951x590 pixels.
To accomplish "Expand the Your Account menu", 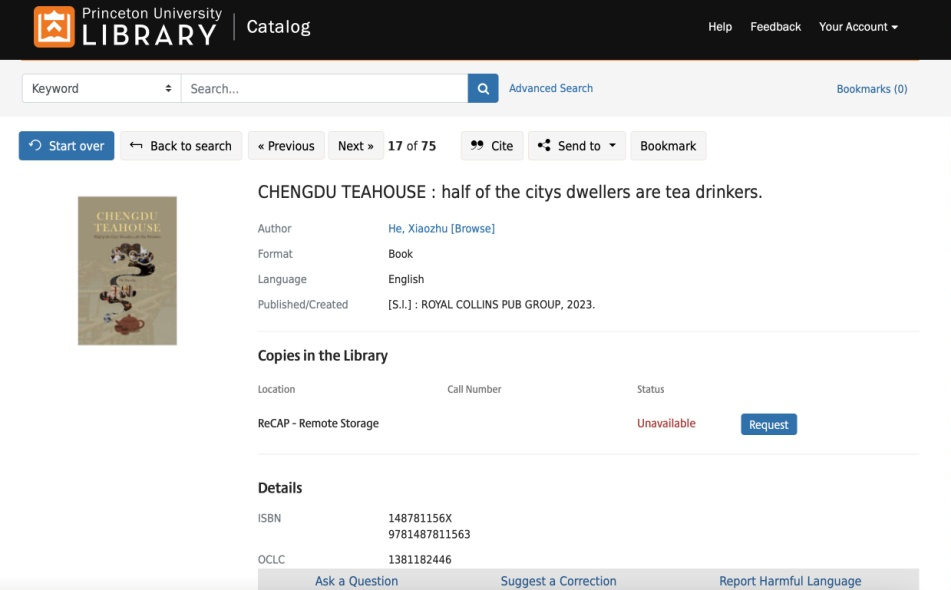I will pos(858,27).
